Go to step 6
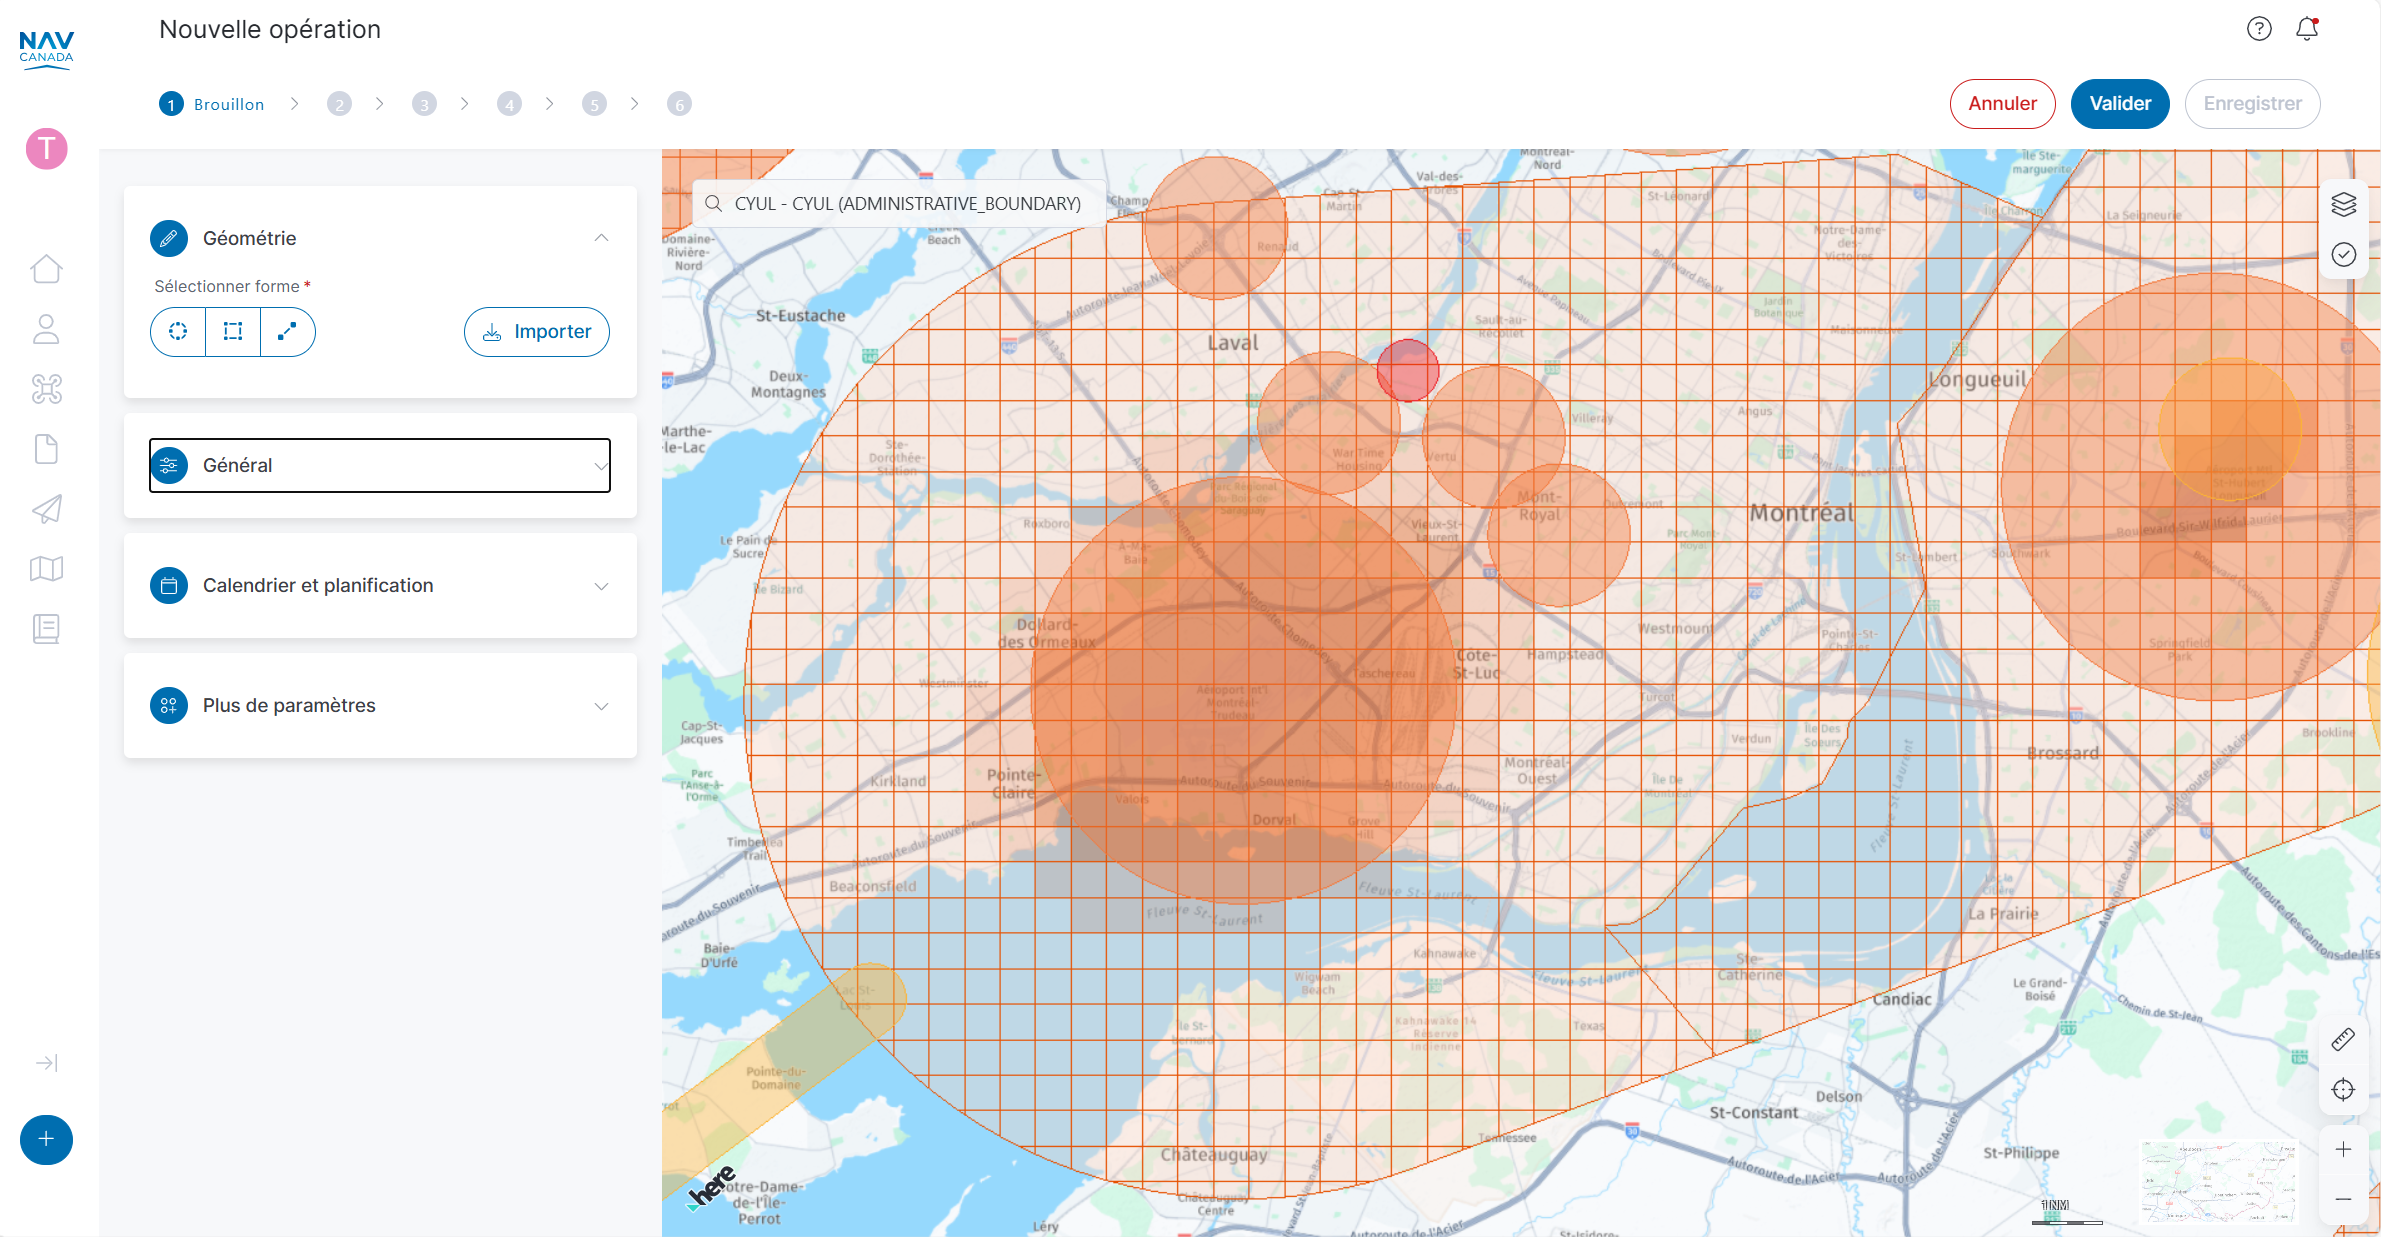This screenshot has height=1237, width=2381. coord(679,104)
